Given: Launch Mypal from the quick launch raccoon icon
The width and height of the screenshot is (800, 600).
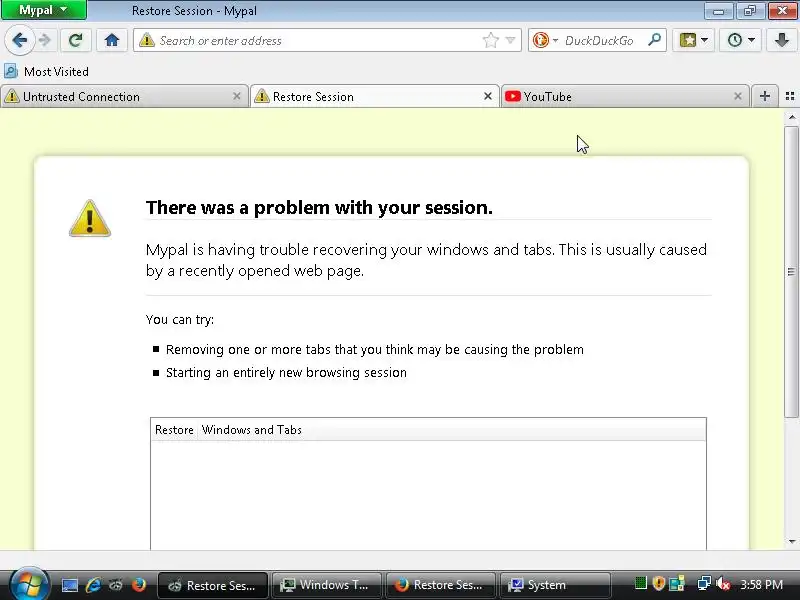Looking at the screenshot, I should pyautogui.click(x=116, y=585).
